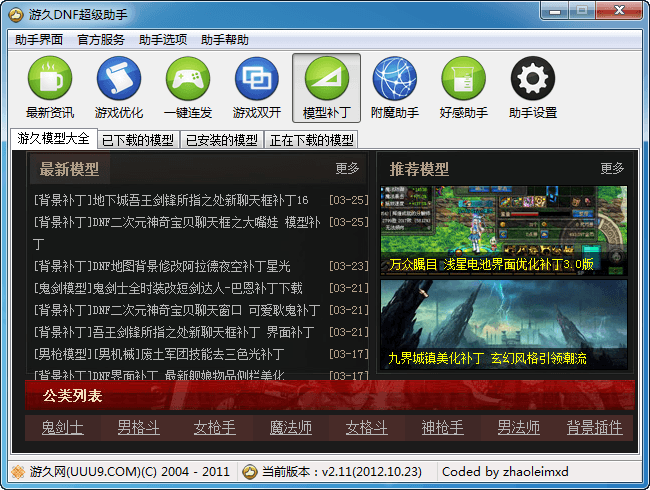Viewport: 650px width, 490px height.
Task: Open the 游戏双开 dual-launch icon
Action: [x=257, y=80]
